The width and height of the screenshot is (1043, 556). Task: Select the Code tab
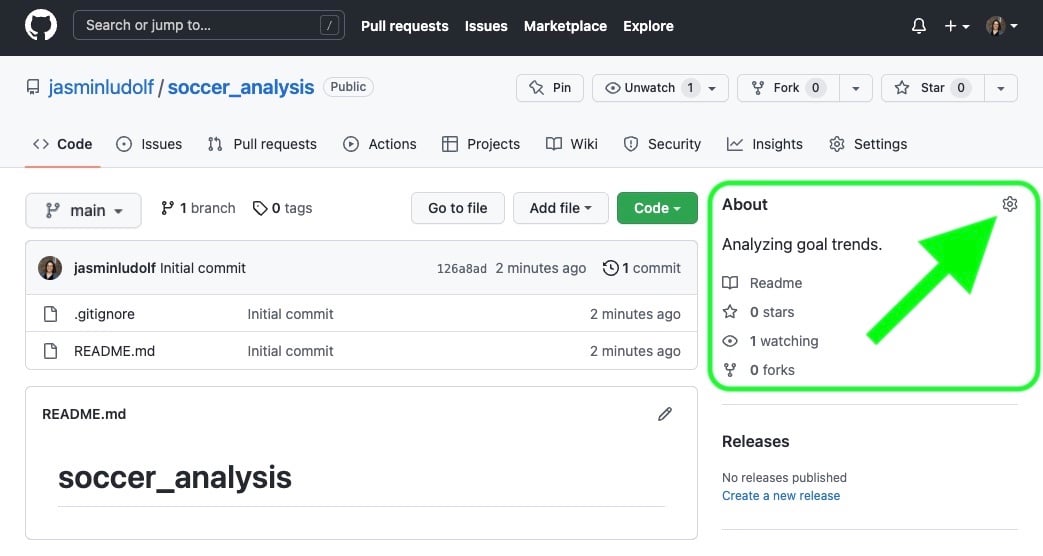(x=63, y=144)
